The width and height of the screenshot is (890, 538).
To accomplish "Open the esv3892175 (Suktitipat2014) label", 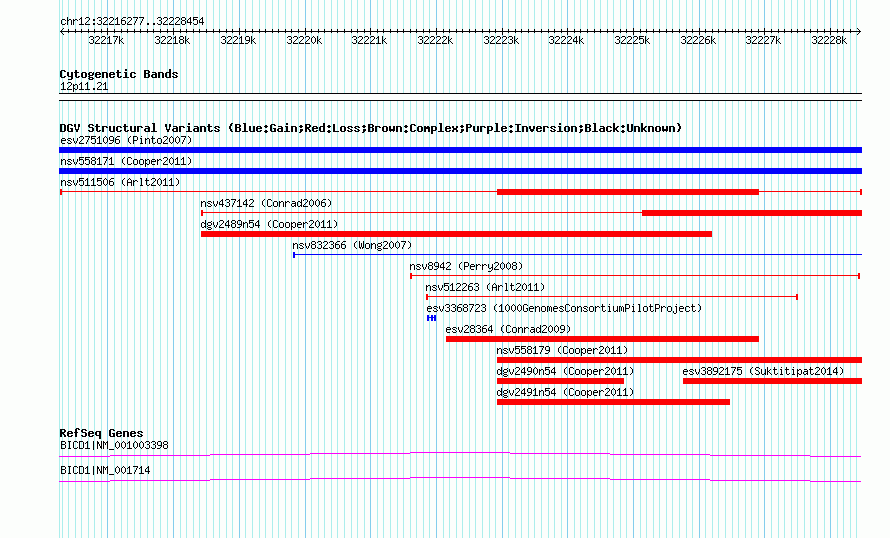I will pos(763,371).
